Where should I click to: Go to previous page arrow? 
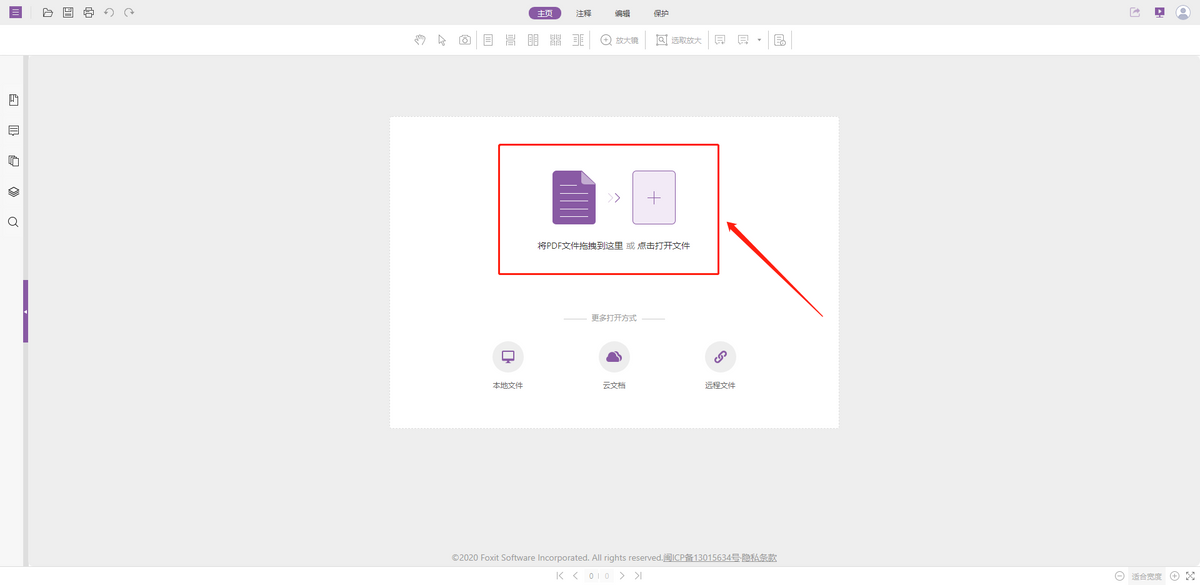pyautogui.click(x=575, y=576)
